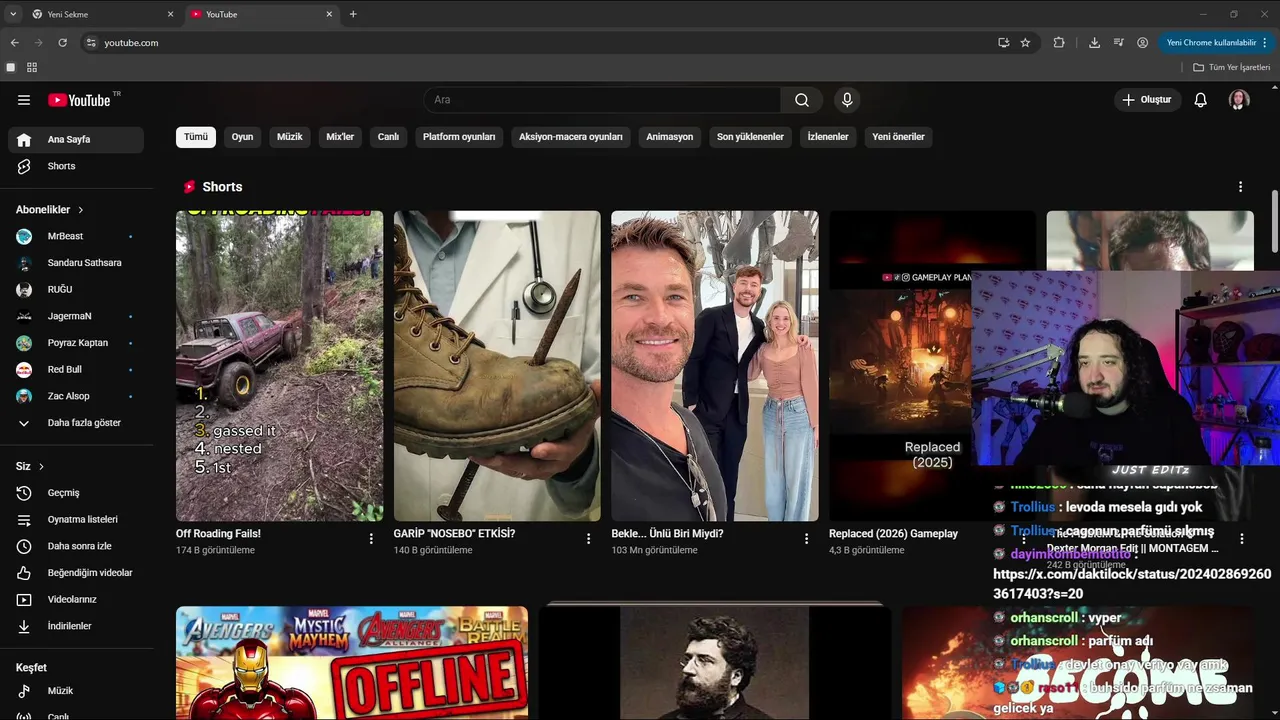Open Zac Alsop channel subscription
Image resolution: width=1280 pixels, height=720 pixels.
coord(76,396)
